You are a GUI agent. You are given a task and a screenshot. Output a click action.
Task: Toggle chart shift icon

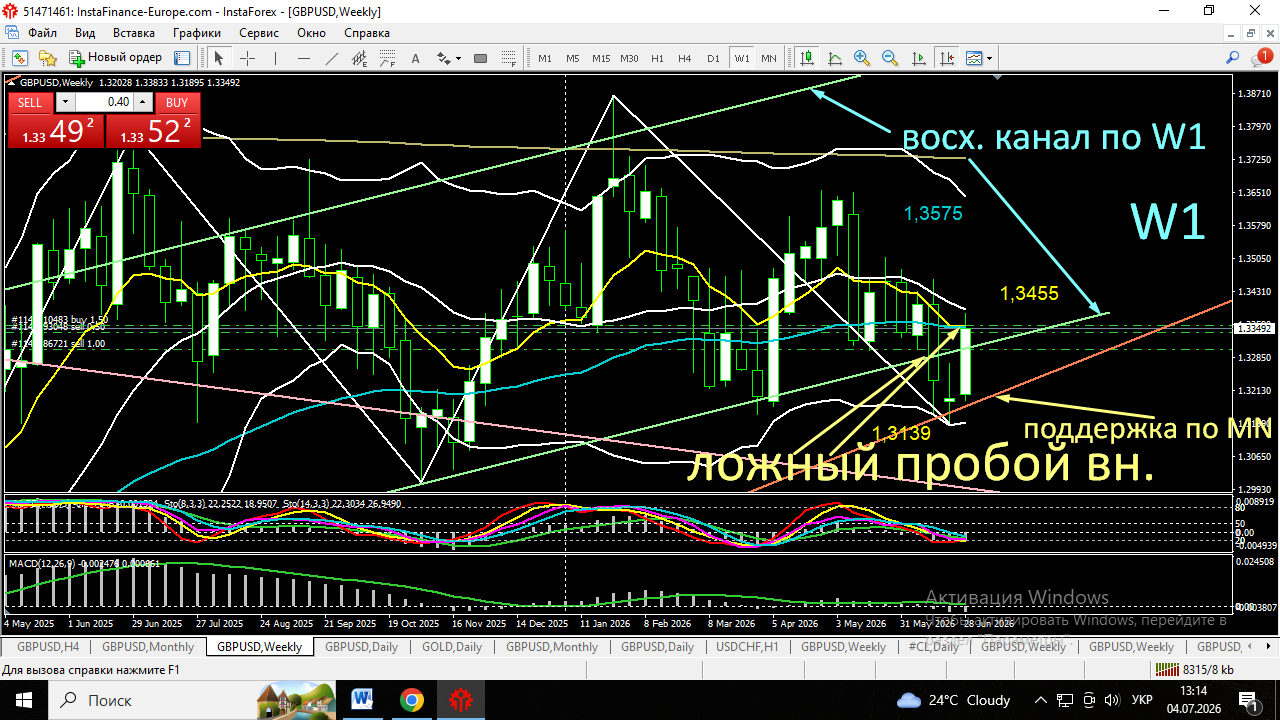click(947, 58)
